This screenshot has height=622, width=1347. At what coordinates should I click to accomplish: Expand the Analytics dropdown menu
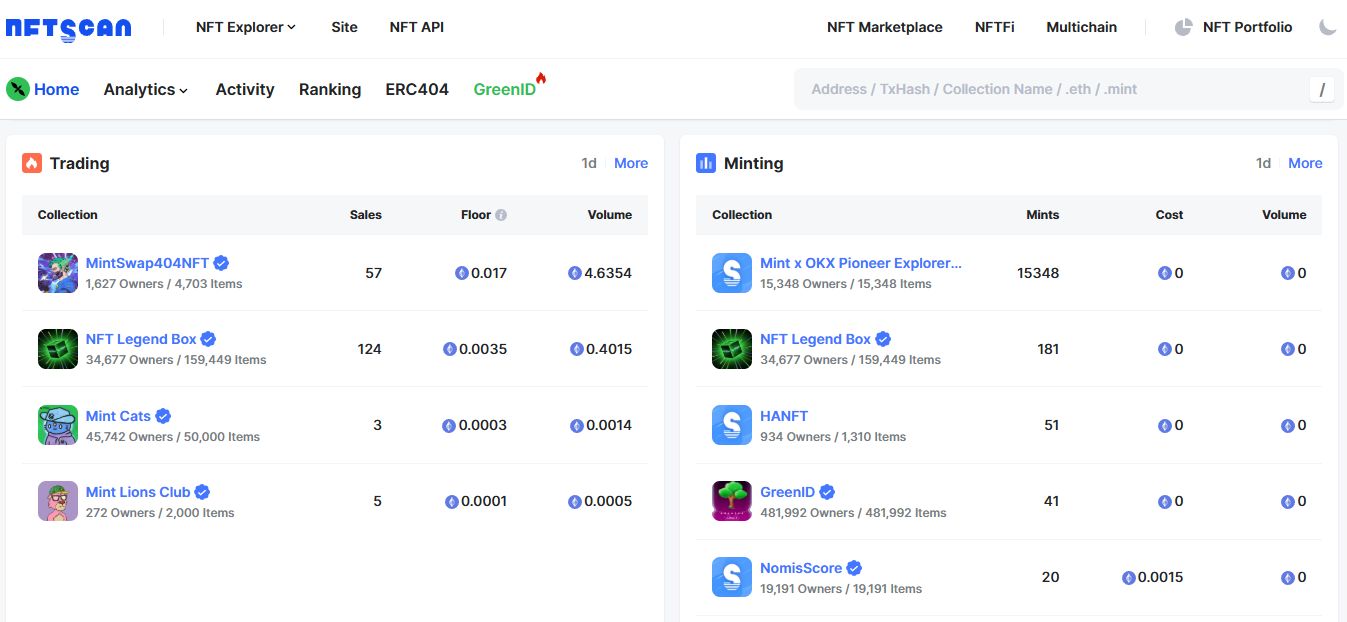146,89
